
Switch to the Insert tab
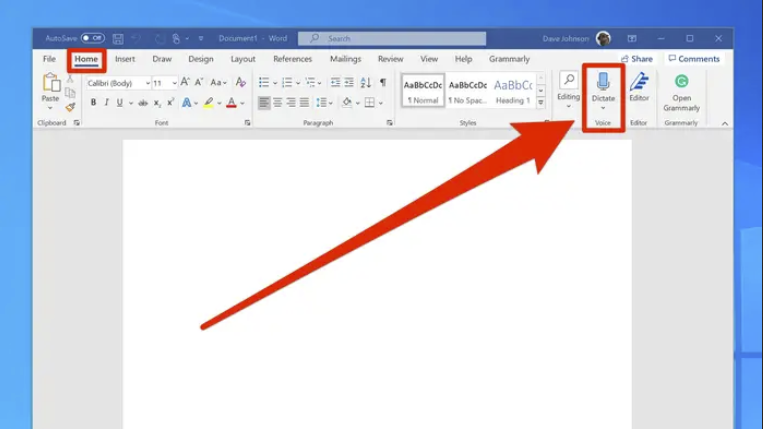[x=125, y=59]
